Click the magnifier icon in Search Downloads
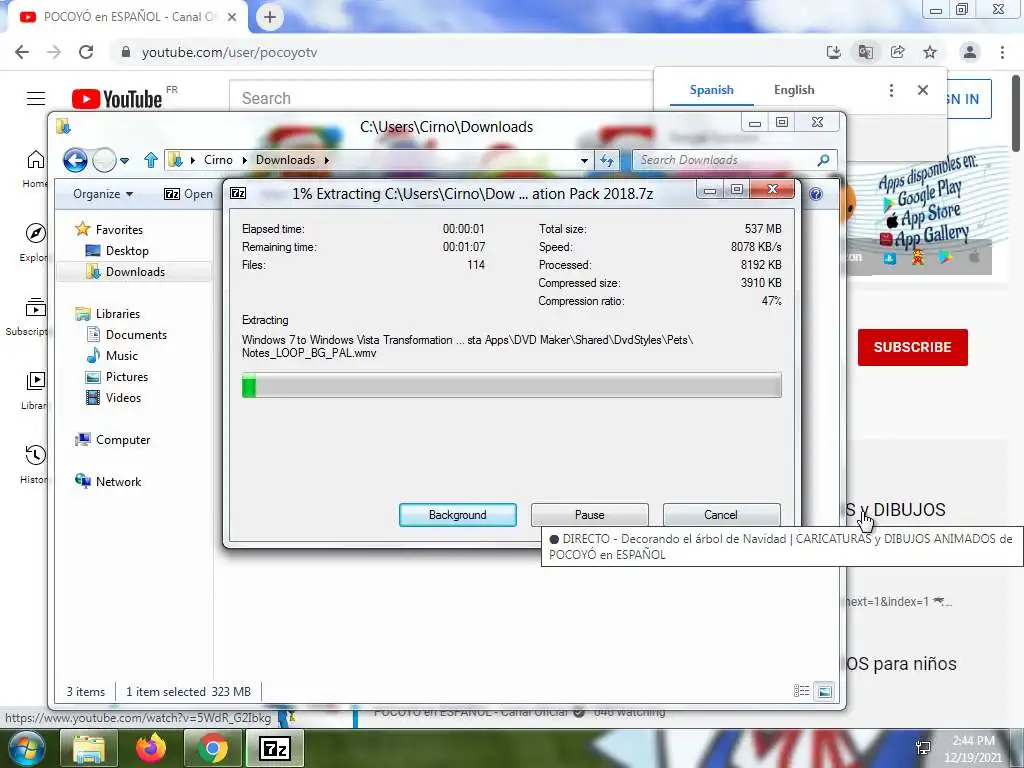Viewport: 1024px width, 768px height. pyautogui.click(x=824, y=160)
